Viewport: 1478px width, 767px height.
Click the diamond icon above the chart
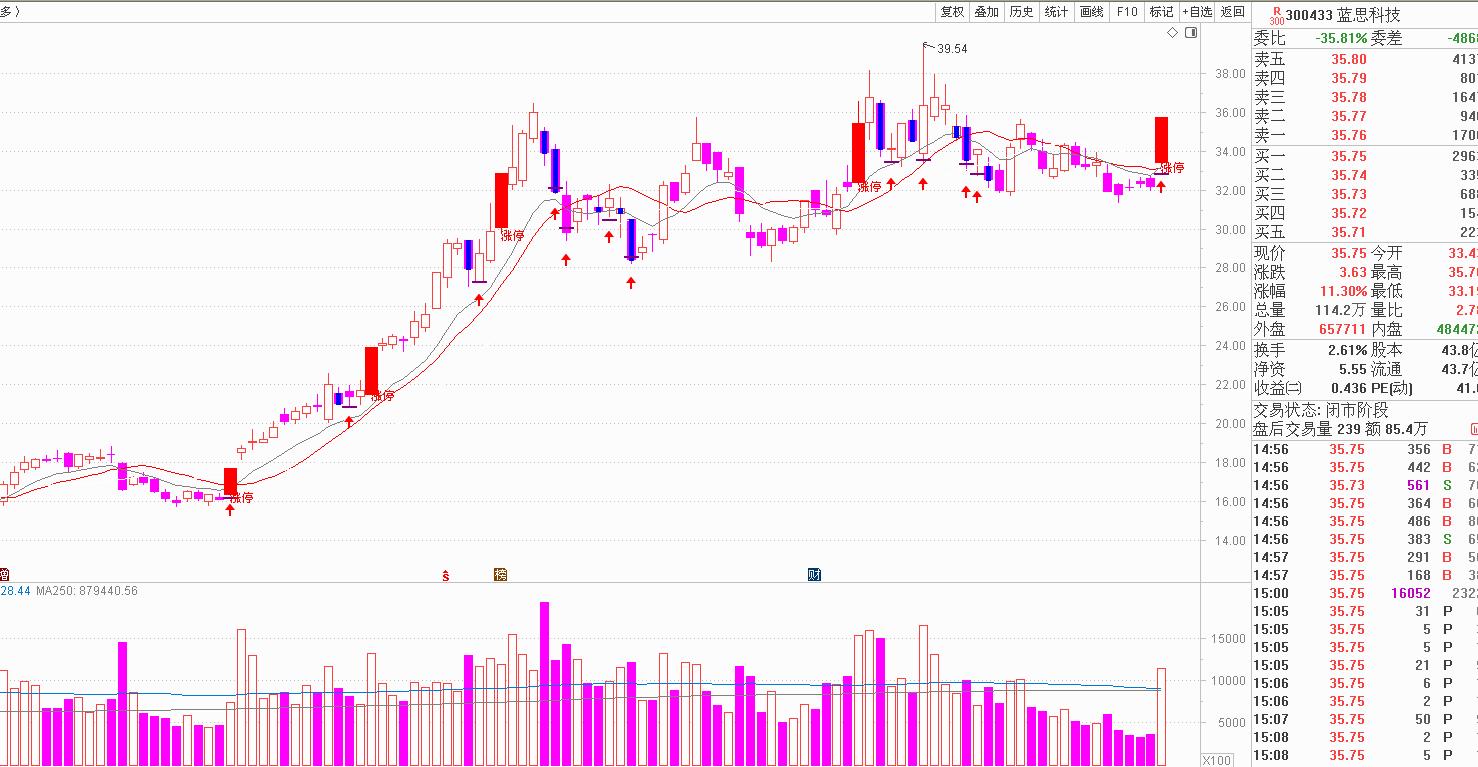tap(1173, 33)
